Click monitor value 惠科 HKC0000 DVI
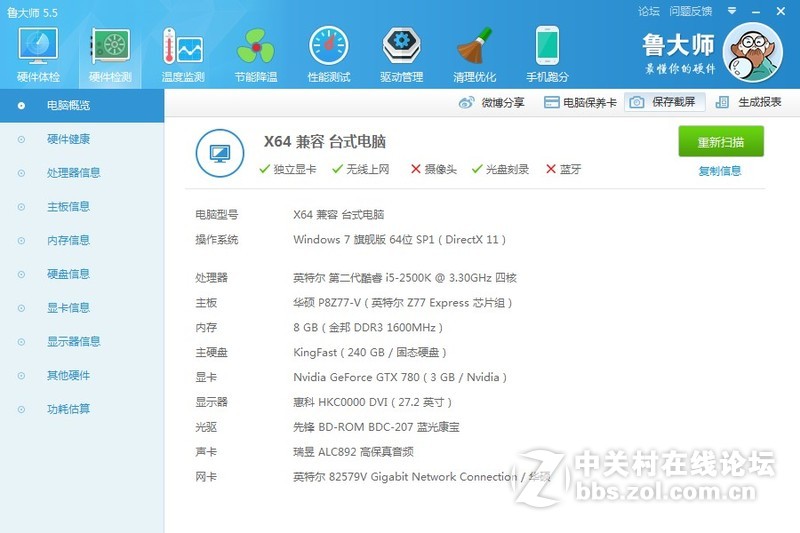Image resolution: width=800 pixels, height=533 pixels. pyautogui.click(x=372, y=402)
